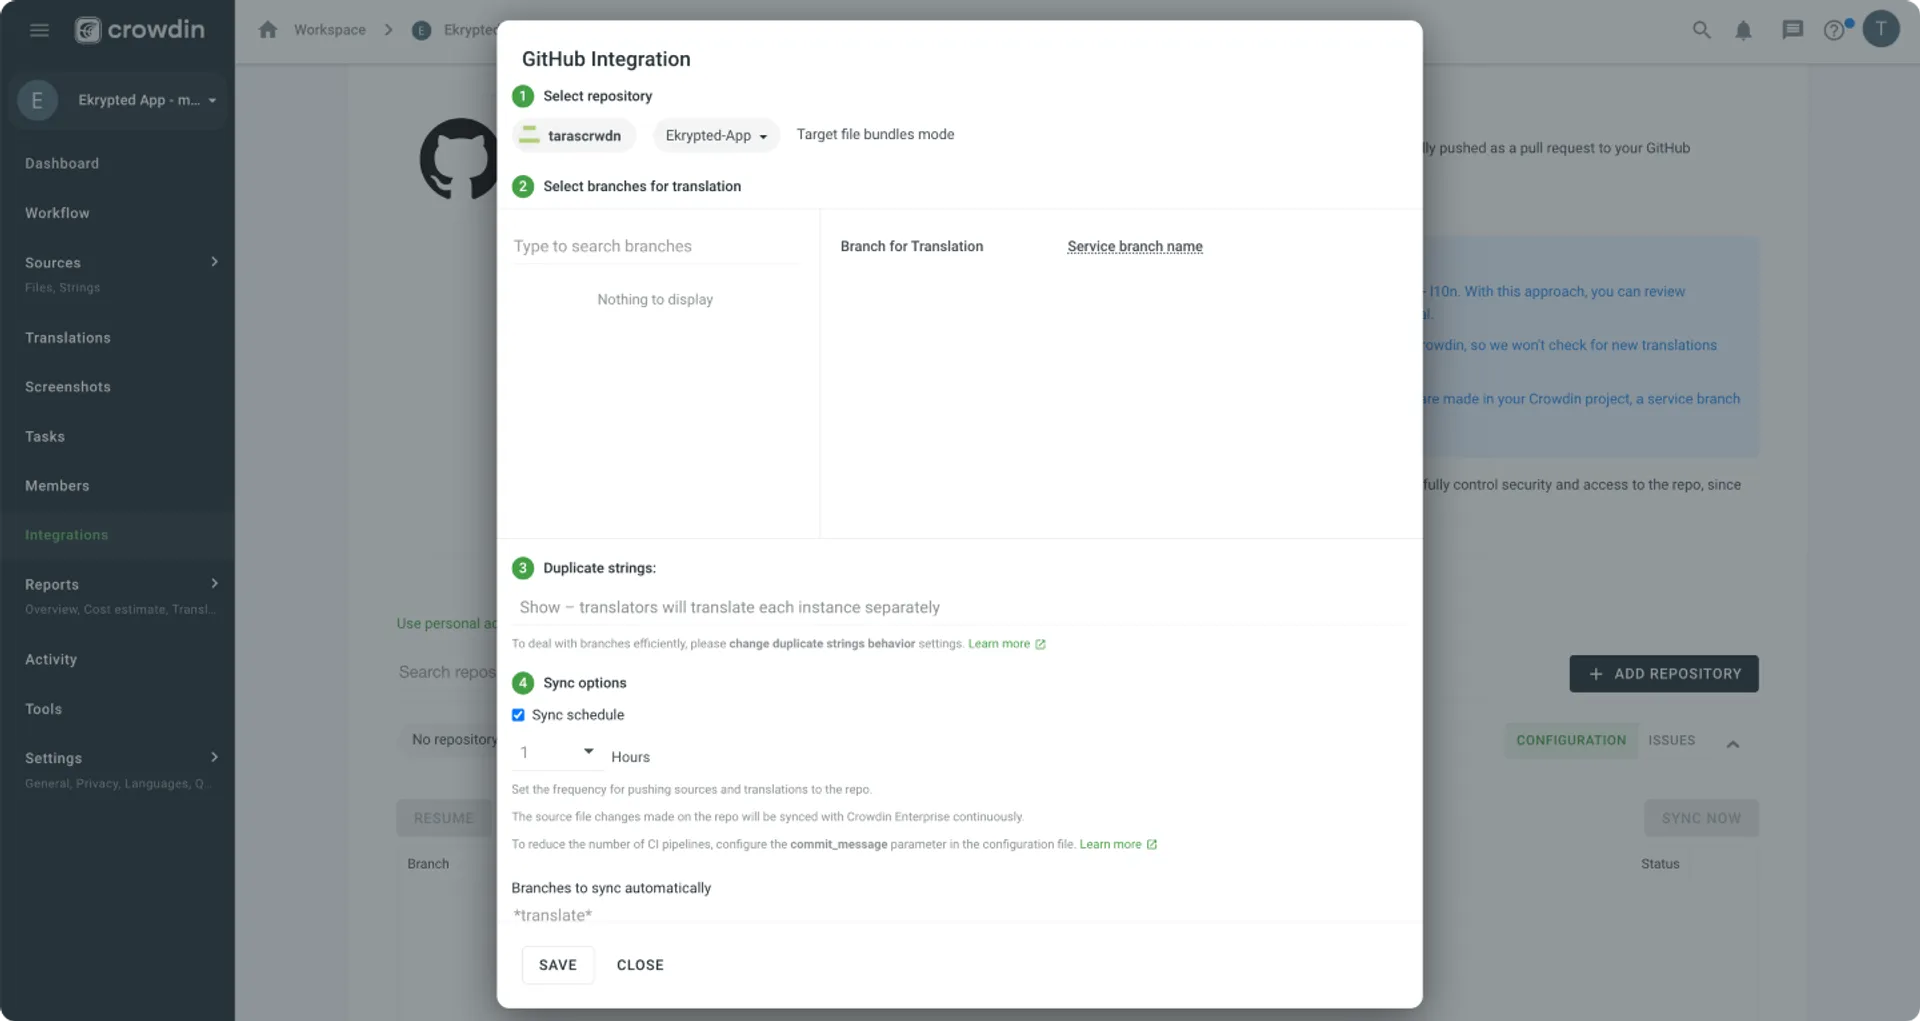Open Learn more link for duplicate strings
This screenshot has height=1021, width=1920.
point(998,644)
